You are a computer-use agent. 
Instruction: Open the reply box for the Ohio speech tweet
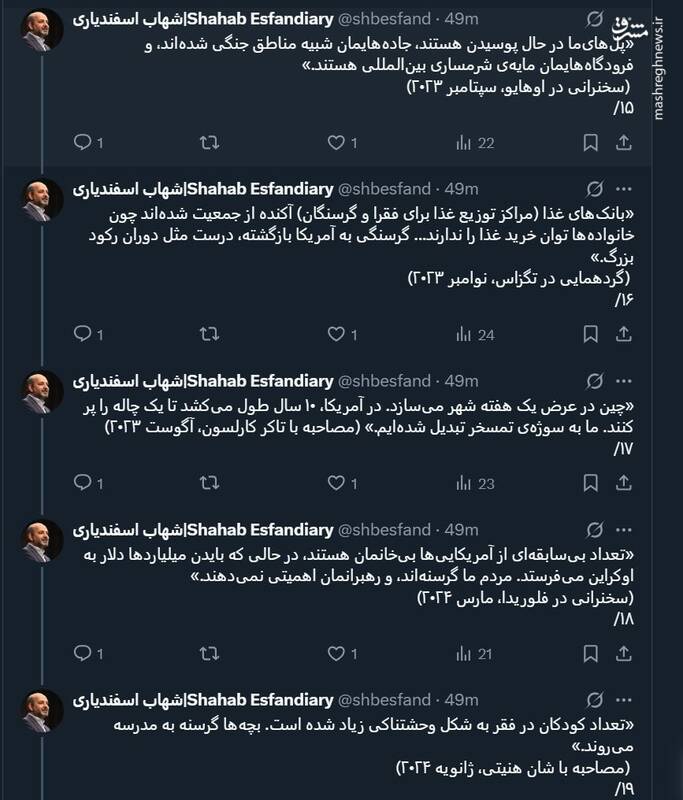(84, 142)
